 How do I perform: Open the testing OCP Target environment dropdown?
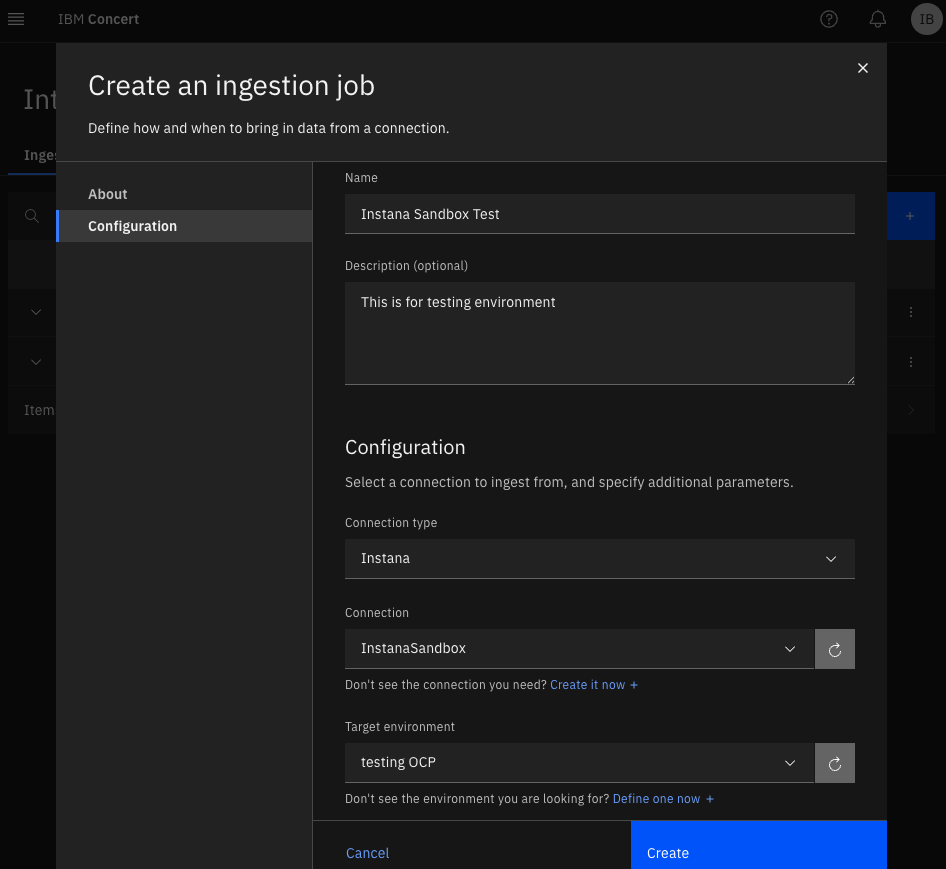click(x=579, y=763)
